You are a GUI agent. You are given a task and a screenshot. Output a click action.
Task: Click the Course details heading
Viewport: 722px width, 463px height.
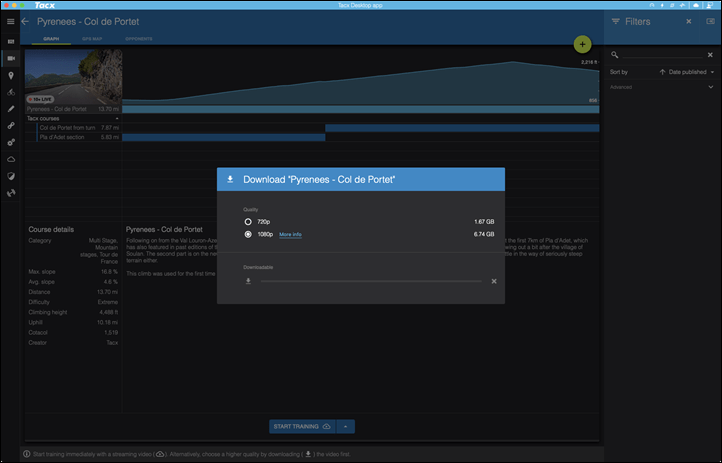[51, 229]
